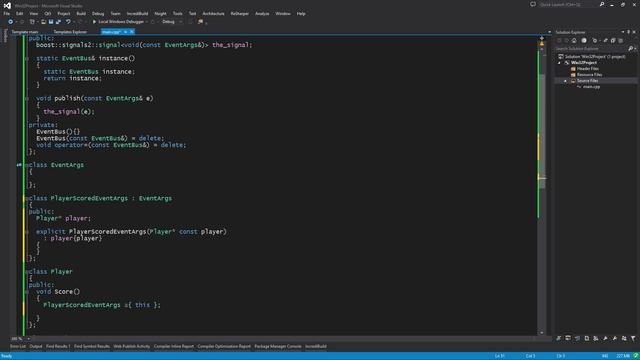
Task: Open the document tab overflow dropdown
Action: coord(549,32)
